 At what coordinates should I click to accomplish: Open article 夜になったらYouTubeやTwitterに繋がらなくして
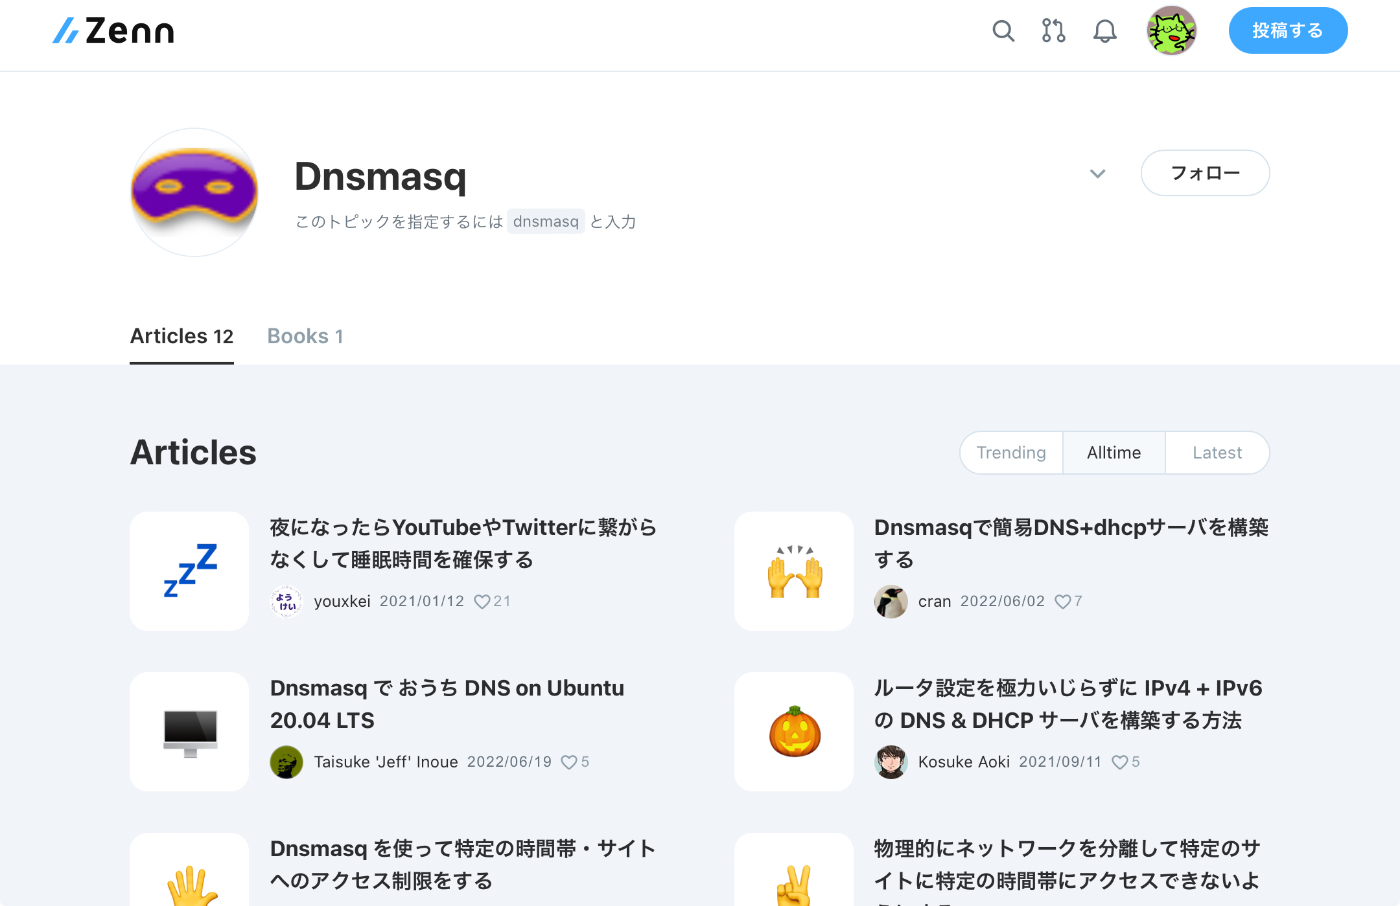[463, 543]
